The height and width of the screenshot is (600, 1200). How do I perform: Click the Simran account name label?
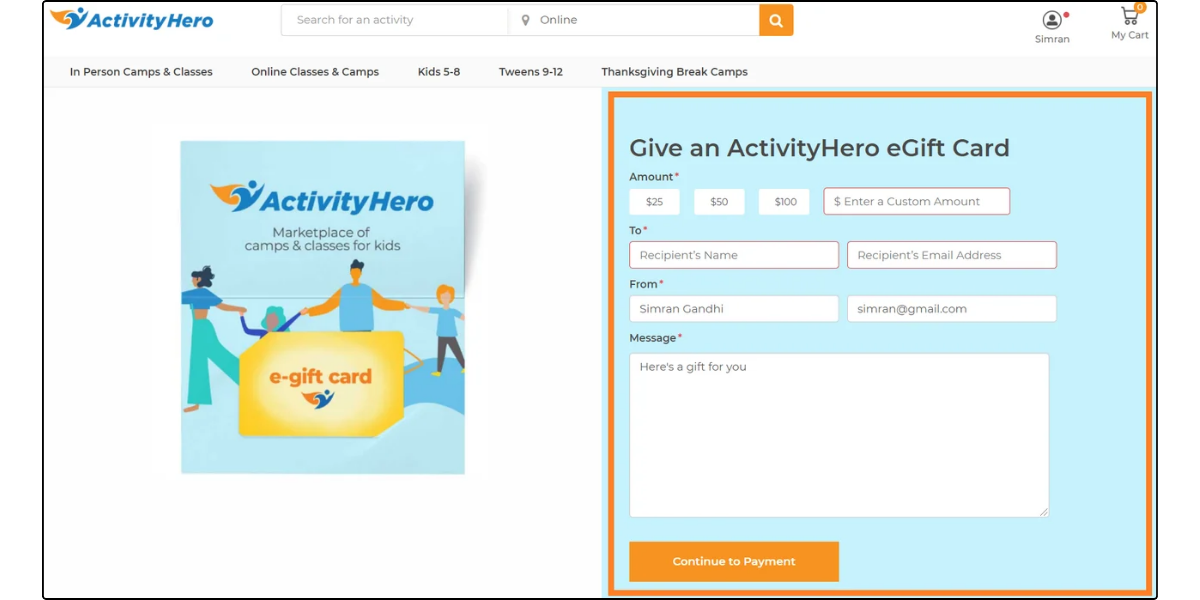[x=1052, y=39]
